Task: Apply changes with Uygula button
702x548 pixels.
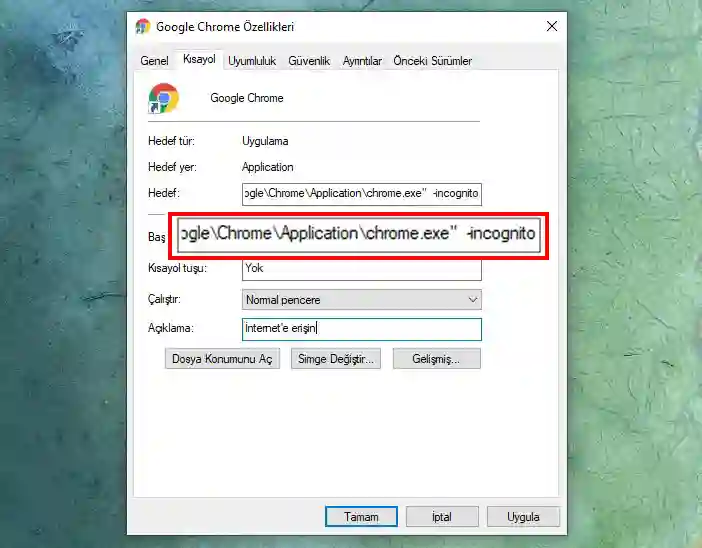Action: [523, 517]
